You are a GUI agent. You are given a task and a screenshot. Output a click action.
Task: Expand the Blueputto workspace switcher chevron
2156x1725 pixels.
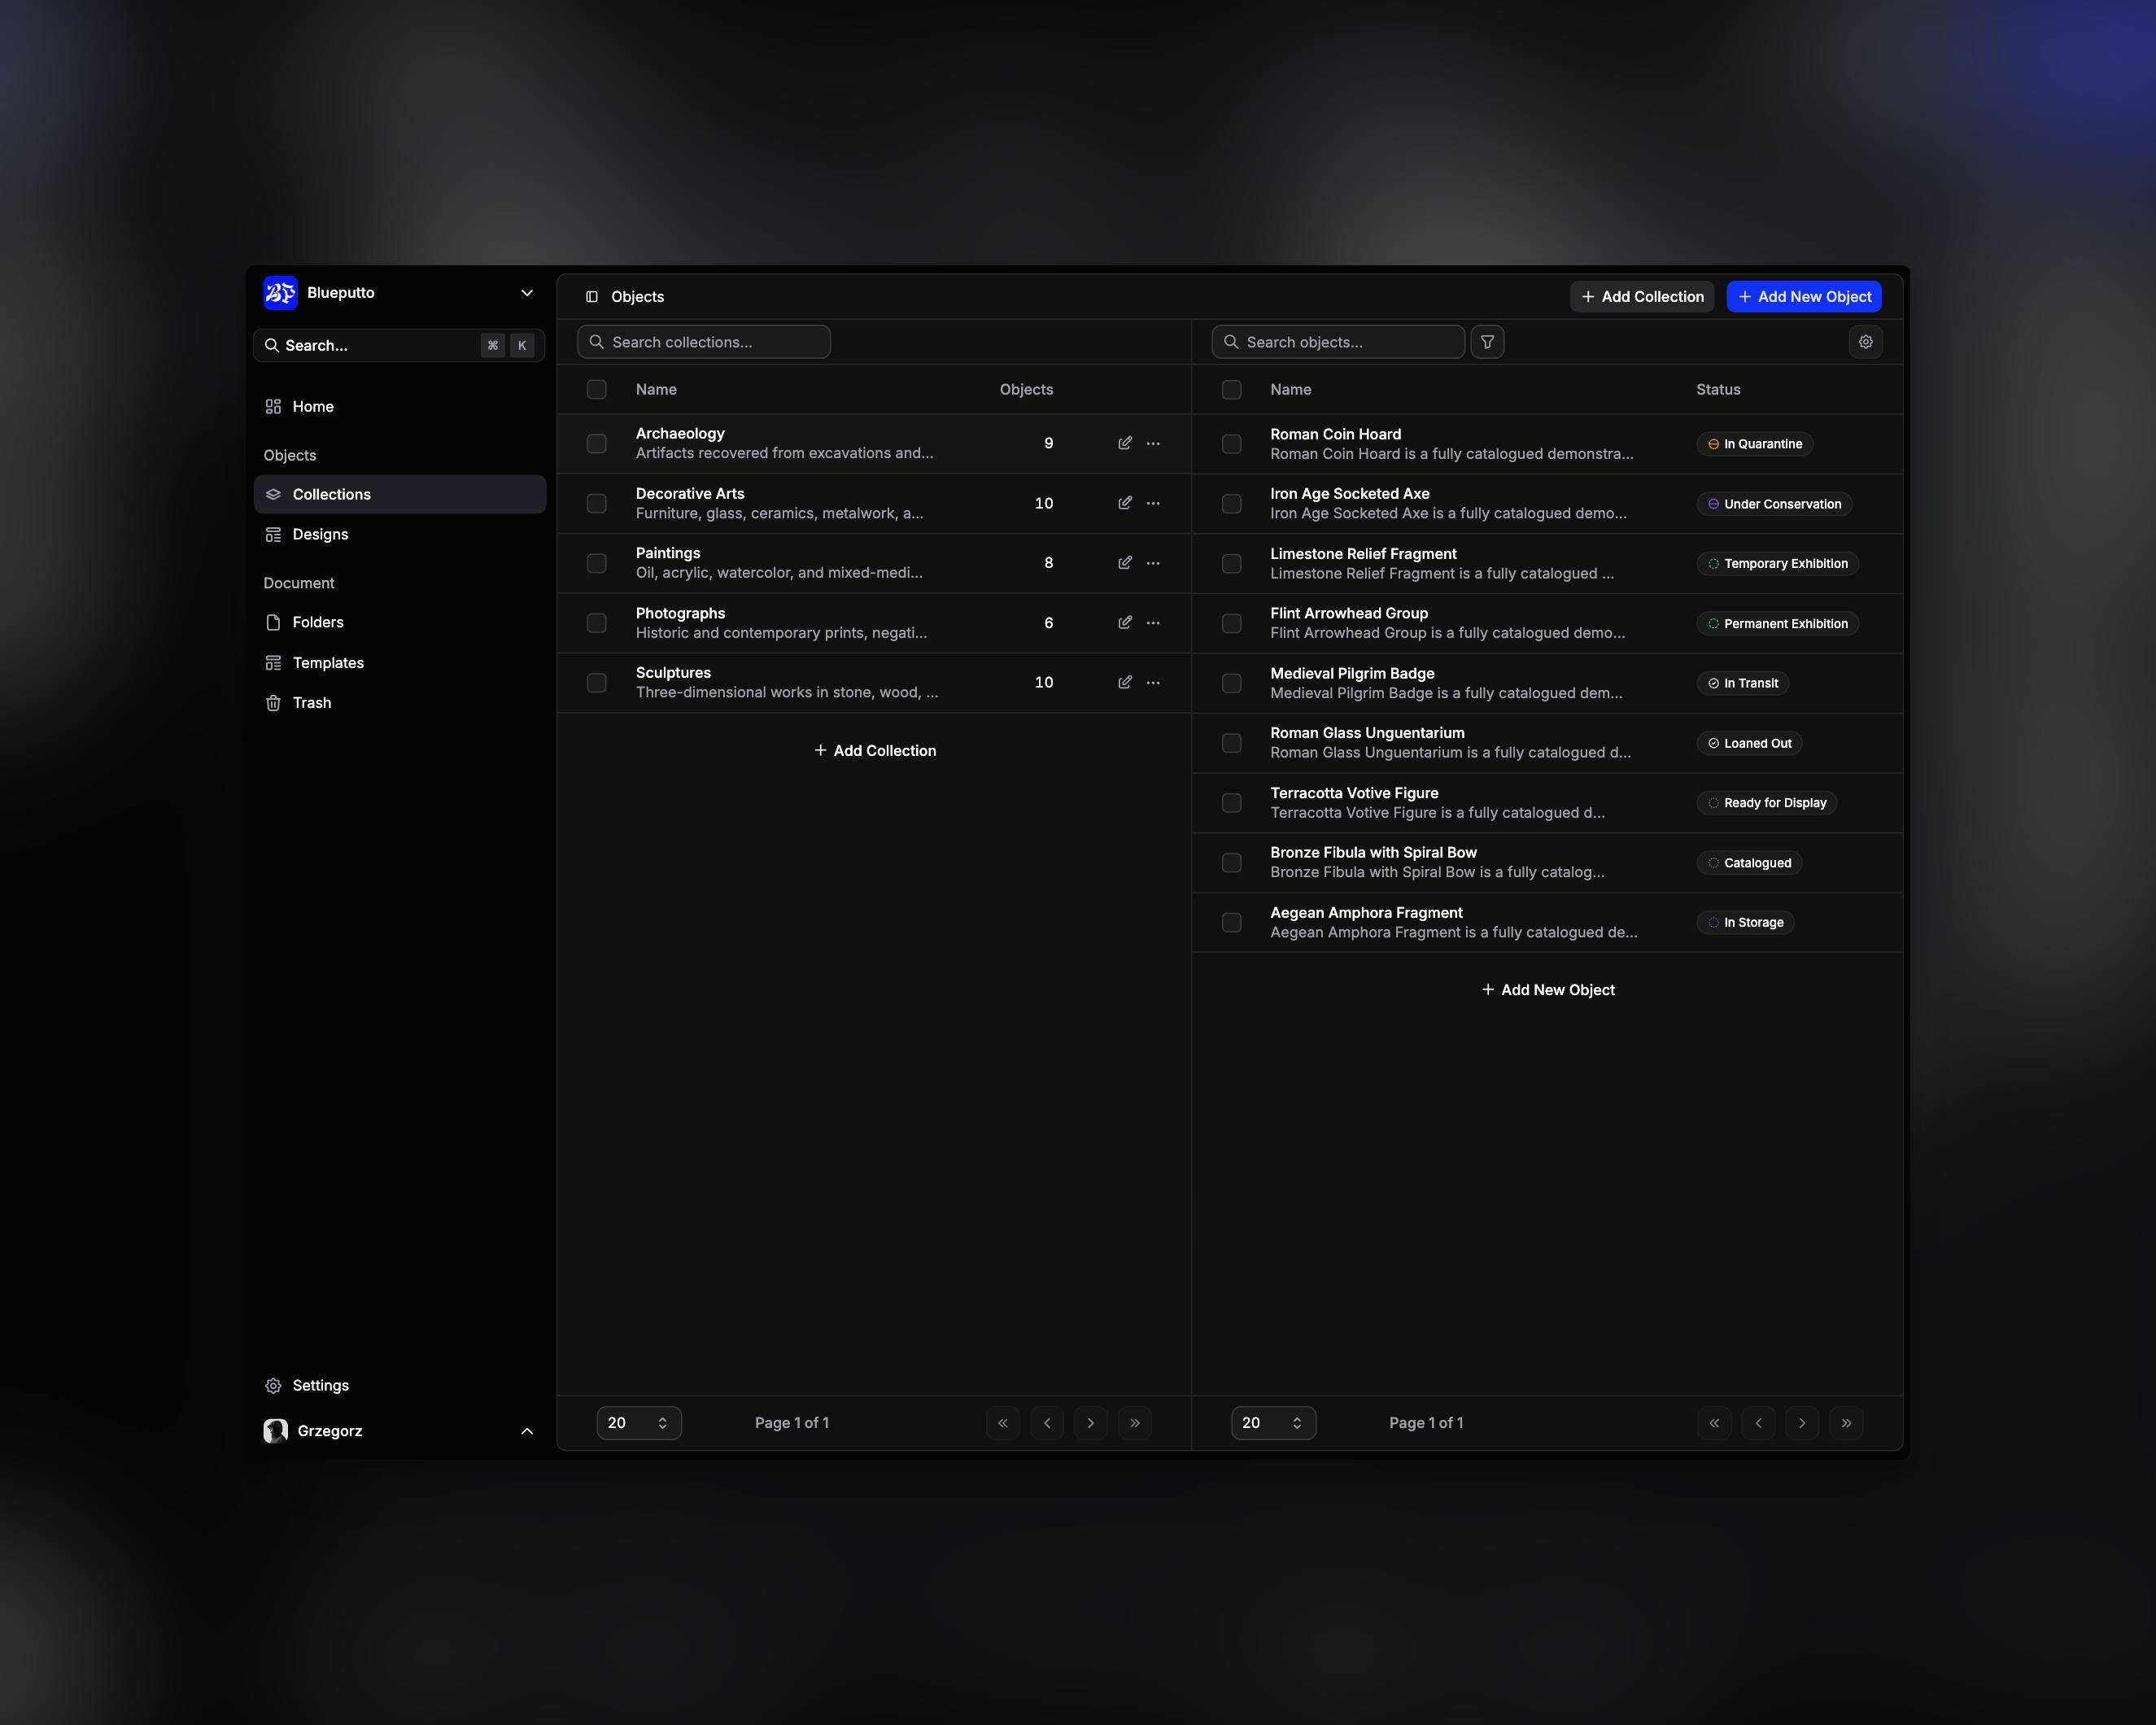click(x=527, y=293)
